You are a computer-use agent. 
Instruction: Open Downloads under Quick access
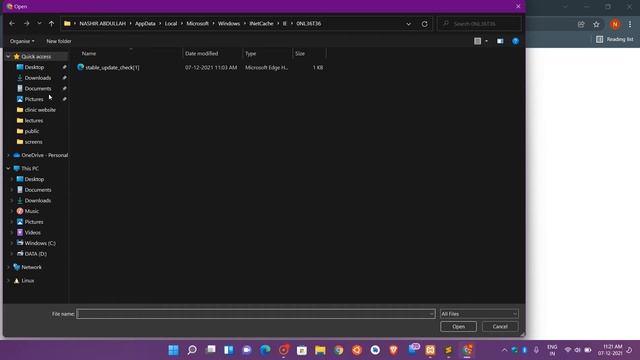pos(38,78)
